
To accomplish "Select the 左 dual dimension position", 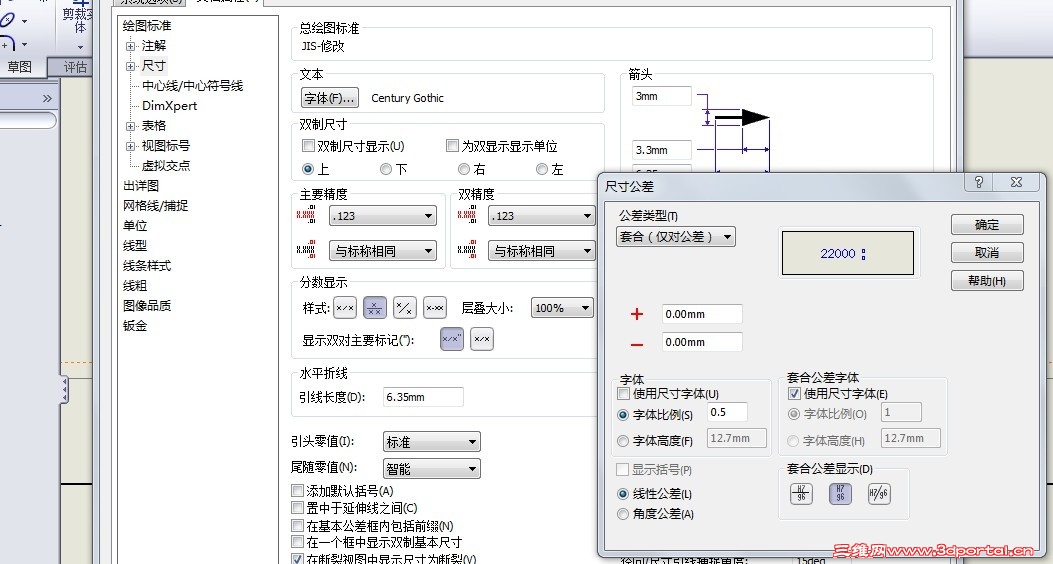I will (542, 169).
